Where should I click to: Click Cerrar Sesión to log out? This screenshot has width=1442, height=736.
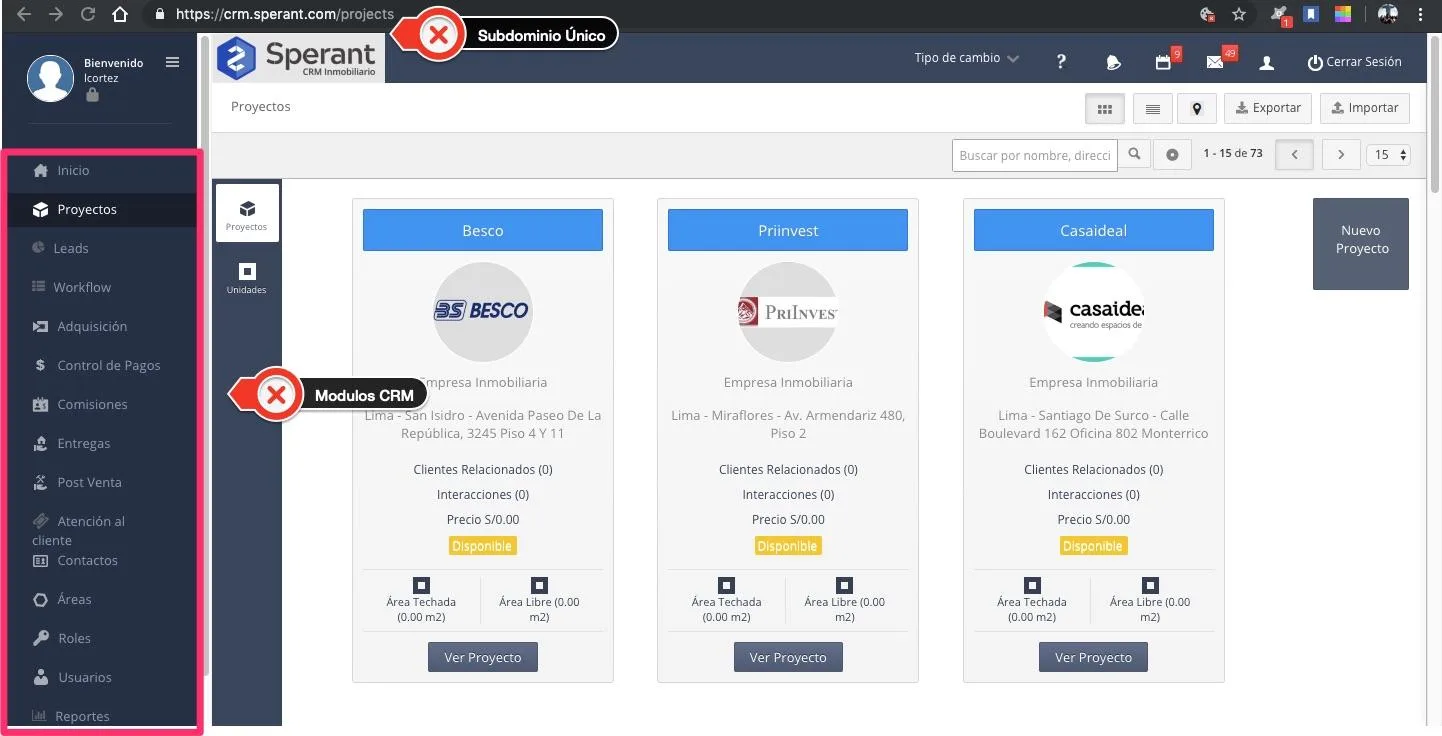coord(1354,62)
